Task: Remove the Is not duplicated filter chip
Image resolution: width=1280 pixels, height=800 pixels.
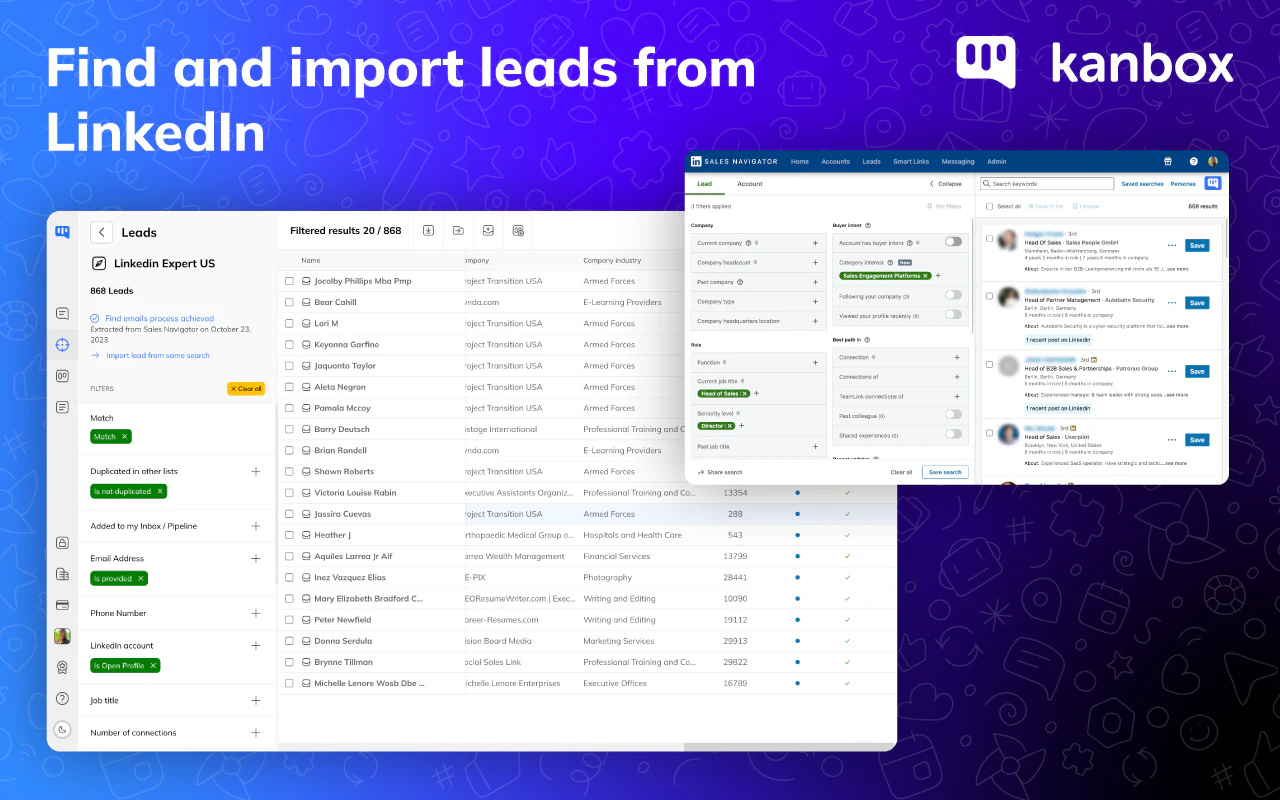Action: coord(160,491)
